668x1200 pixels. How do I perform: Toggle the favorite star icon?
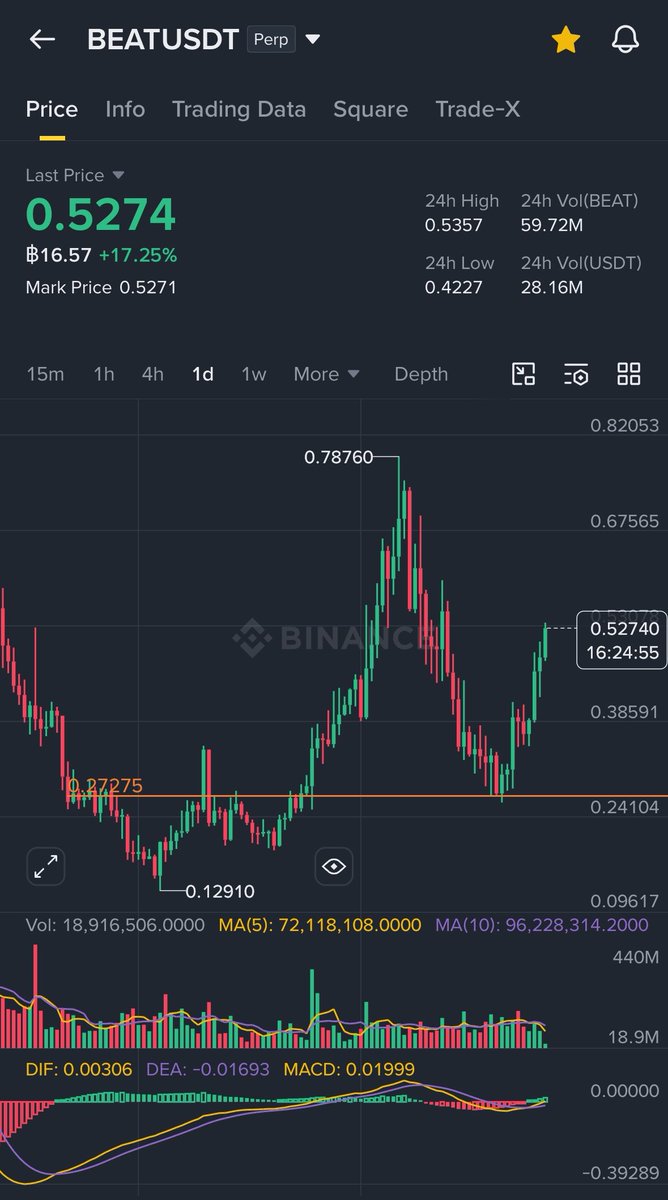point(565,40)
